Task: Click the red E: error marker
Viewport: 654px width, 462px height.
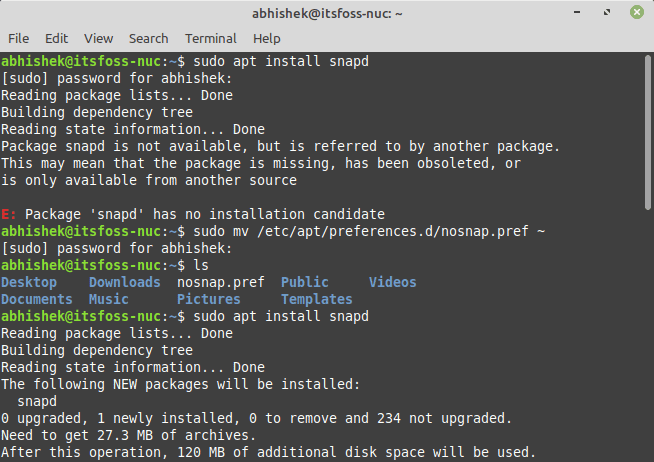Action: [8, 214]
